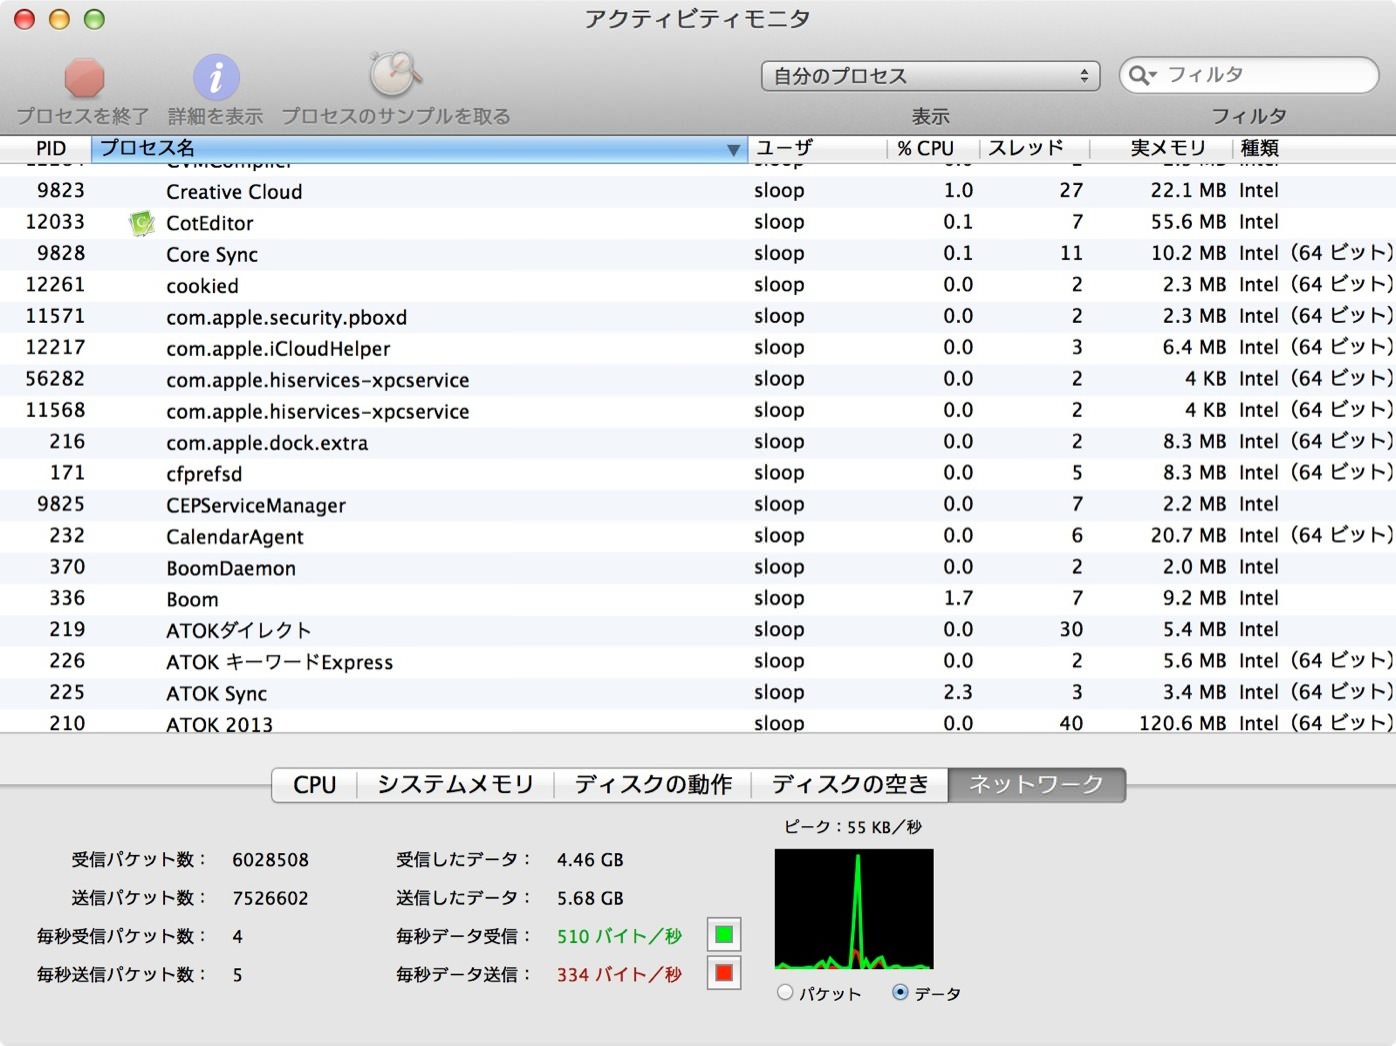Click the 334 バイト/秒 send rate
The width and height of the screenshot is (1396, 1046).
click(619, 974)
